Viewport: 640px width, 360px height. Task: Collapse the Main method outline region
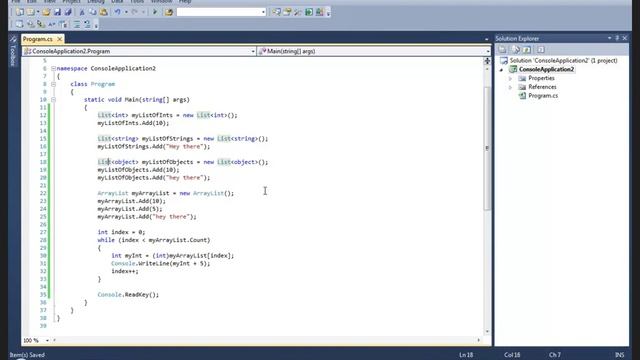click(x=53, y=100)
